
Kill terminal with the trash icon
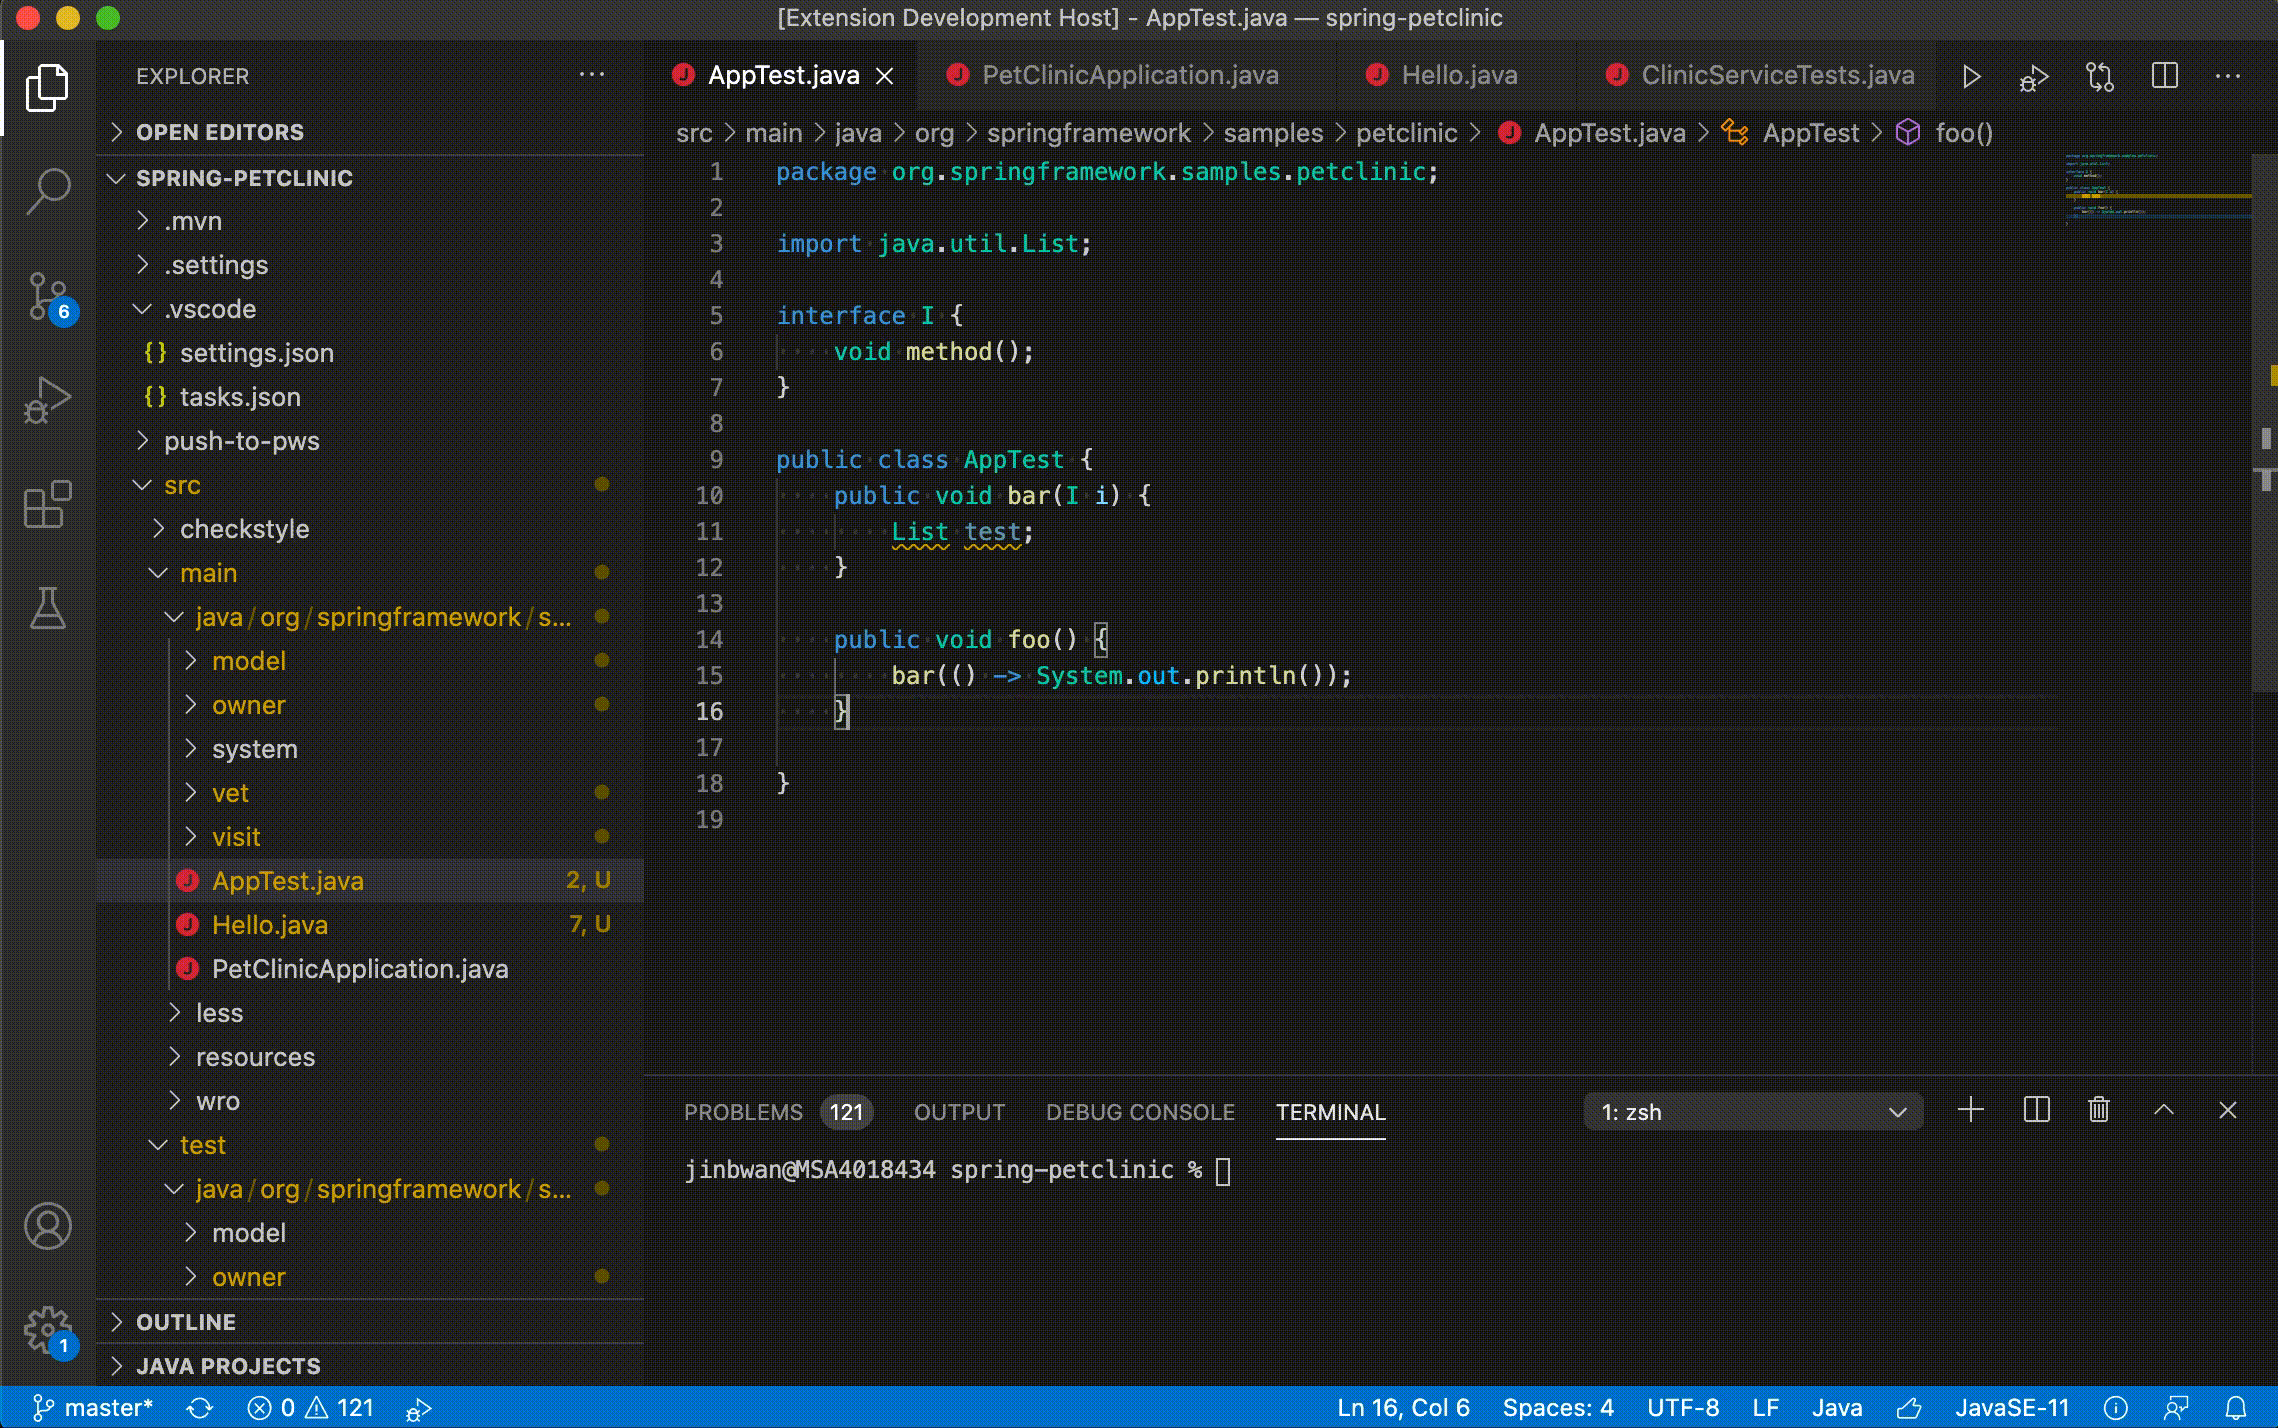(2099, 1110)
